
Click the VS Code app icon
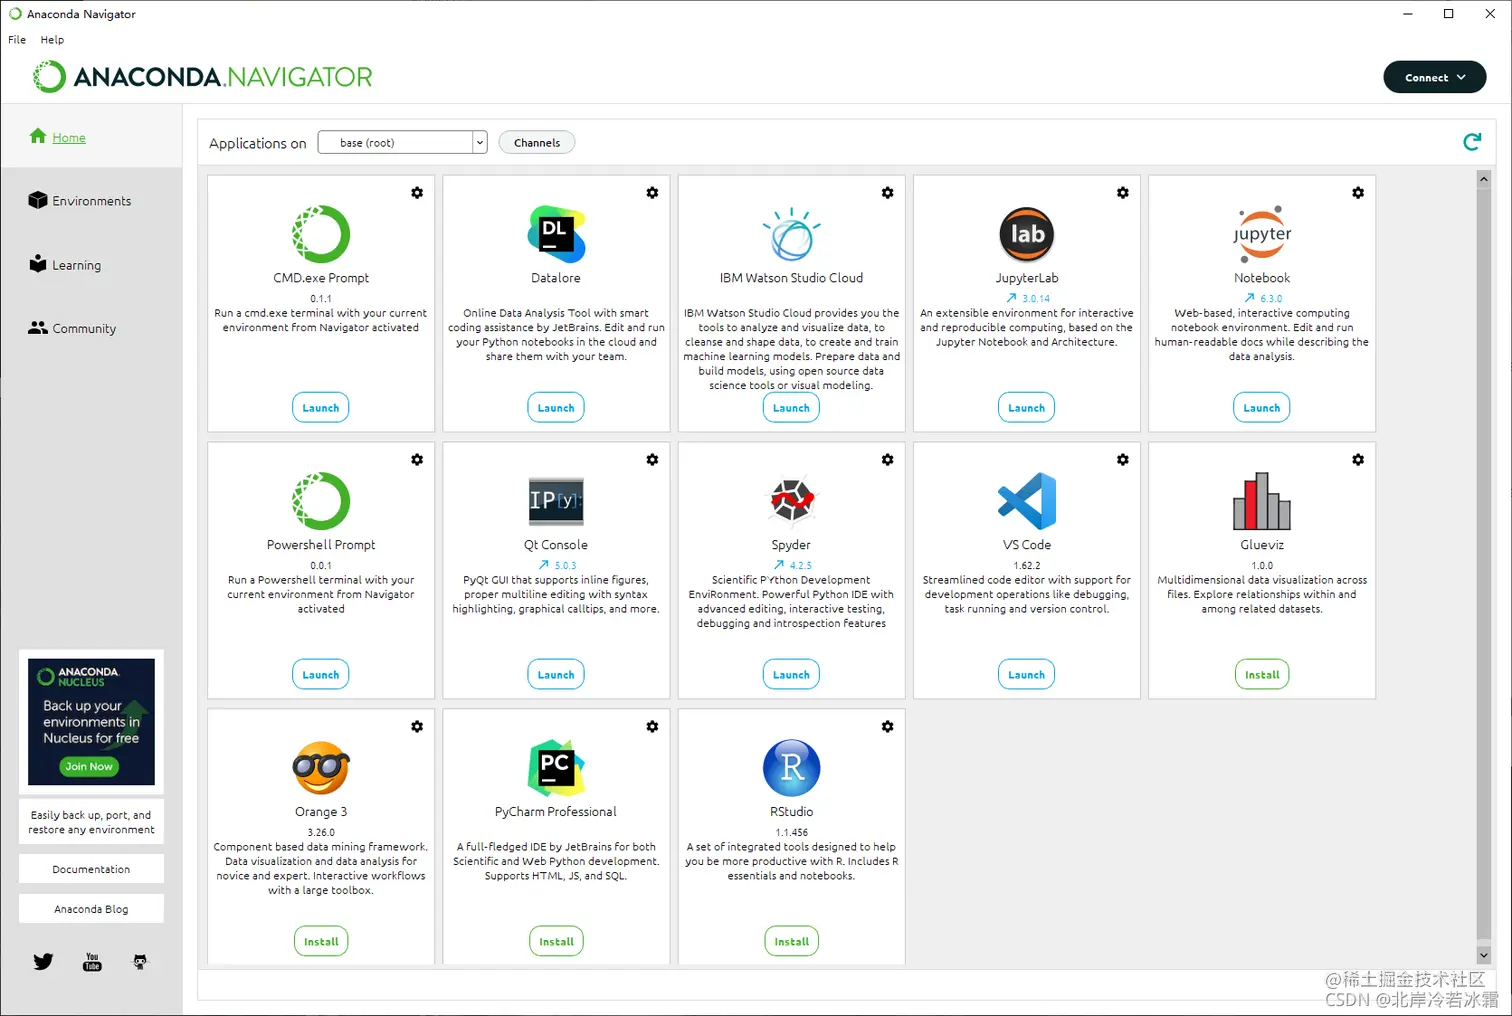click(x=1027, y=501)
